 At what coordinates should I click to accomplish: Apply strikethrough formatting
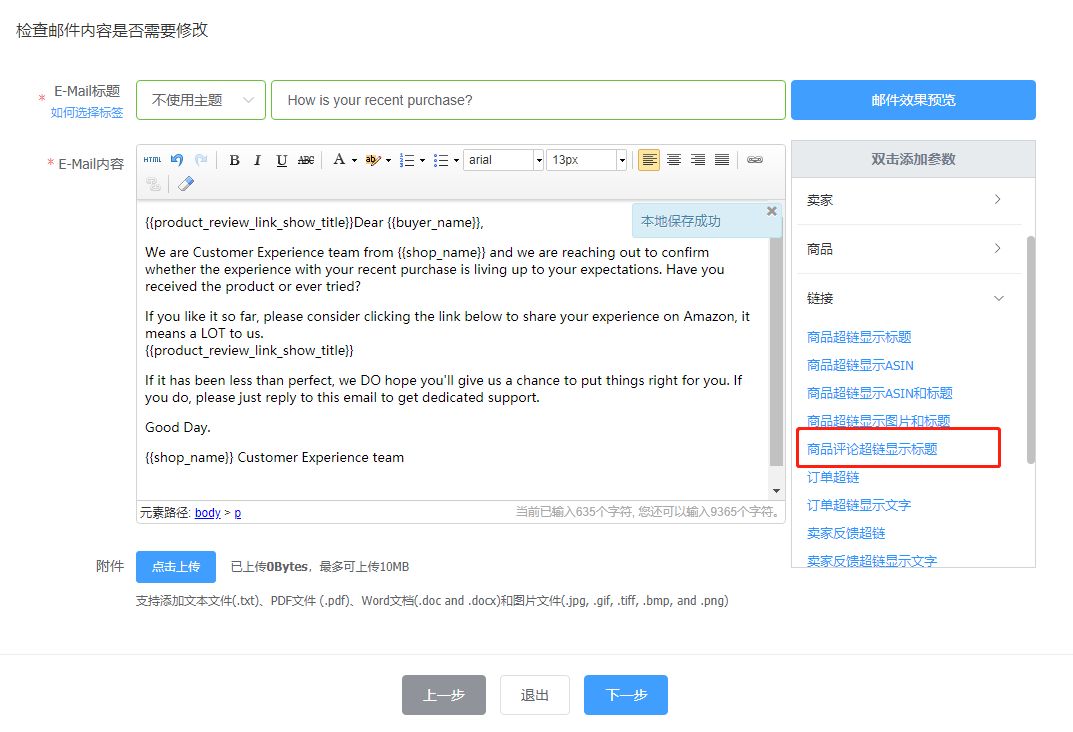tap(306, 160)
